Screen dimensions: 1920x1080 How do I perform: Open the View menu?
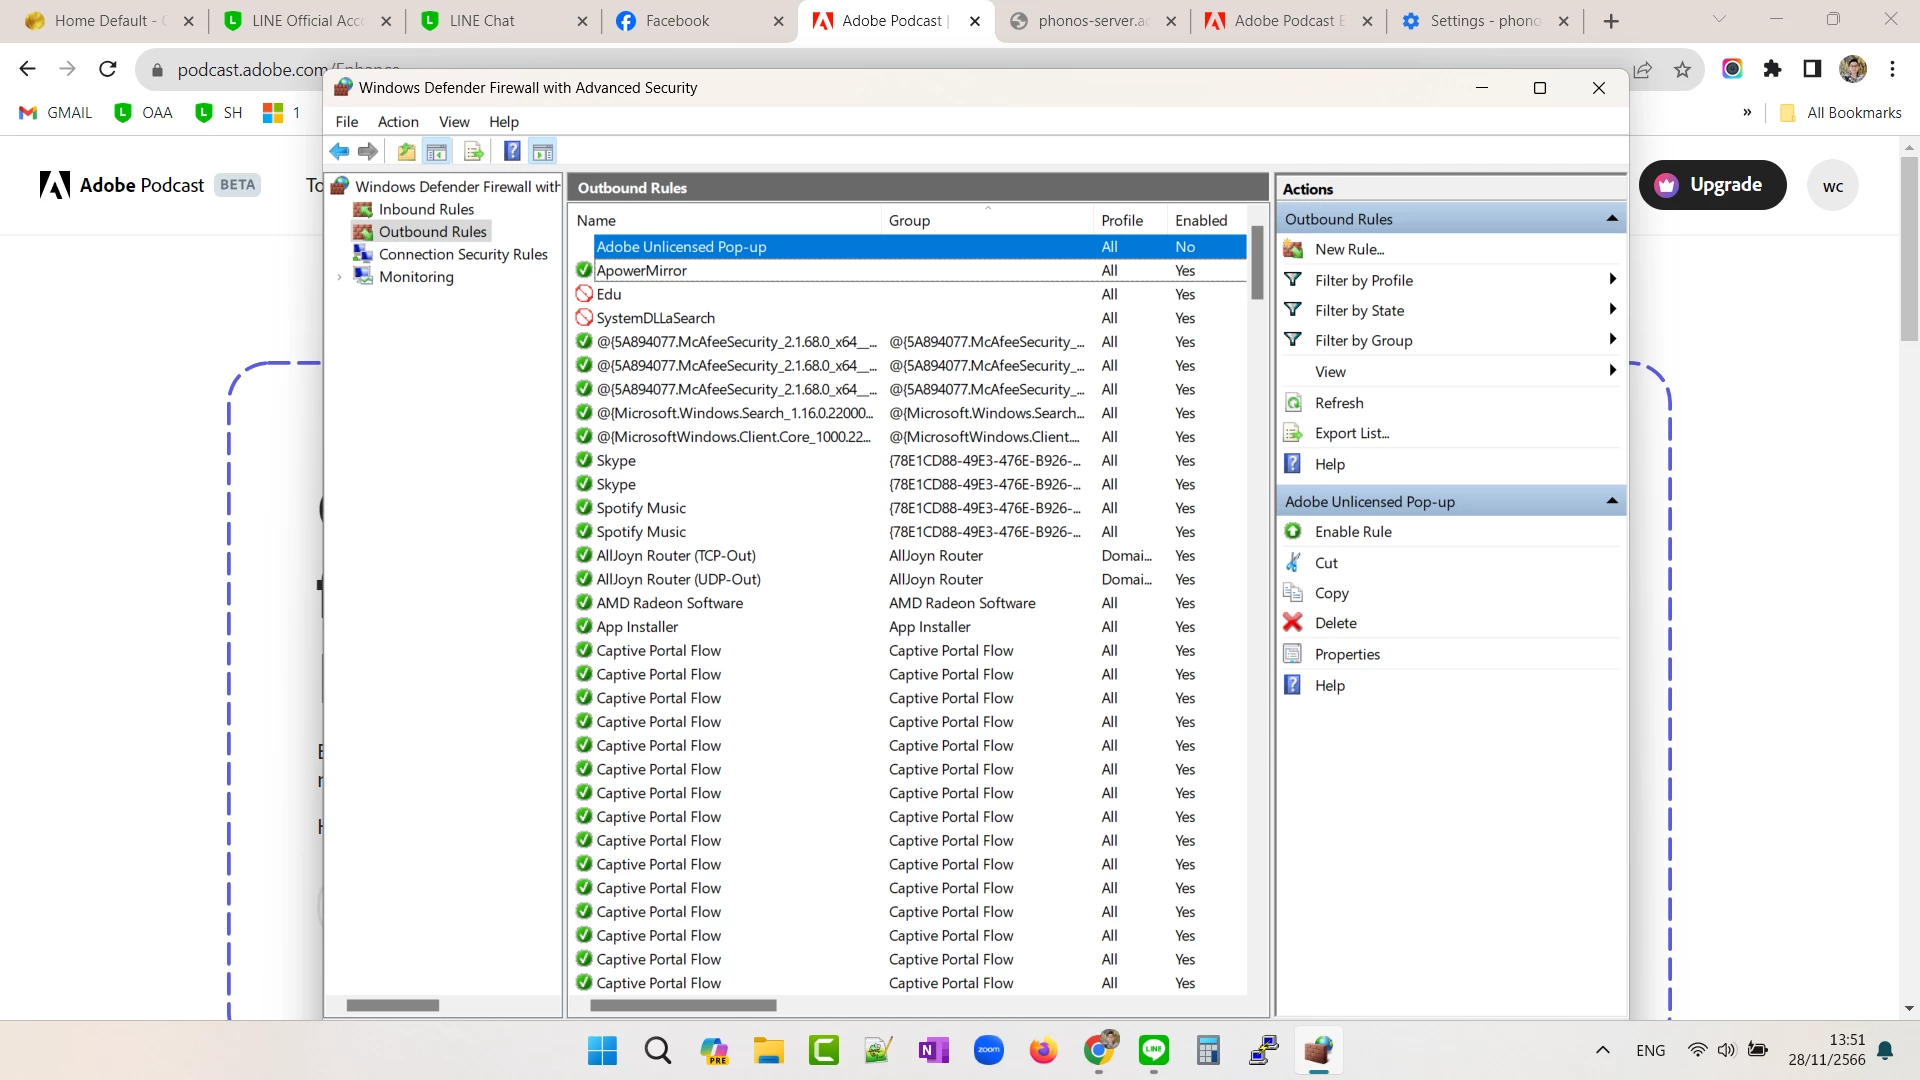coord(453,122)
